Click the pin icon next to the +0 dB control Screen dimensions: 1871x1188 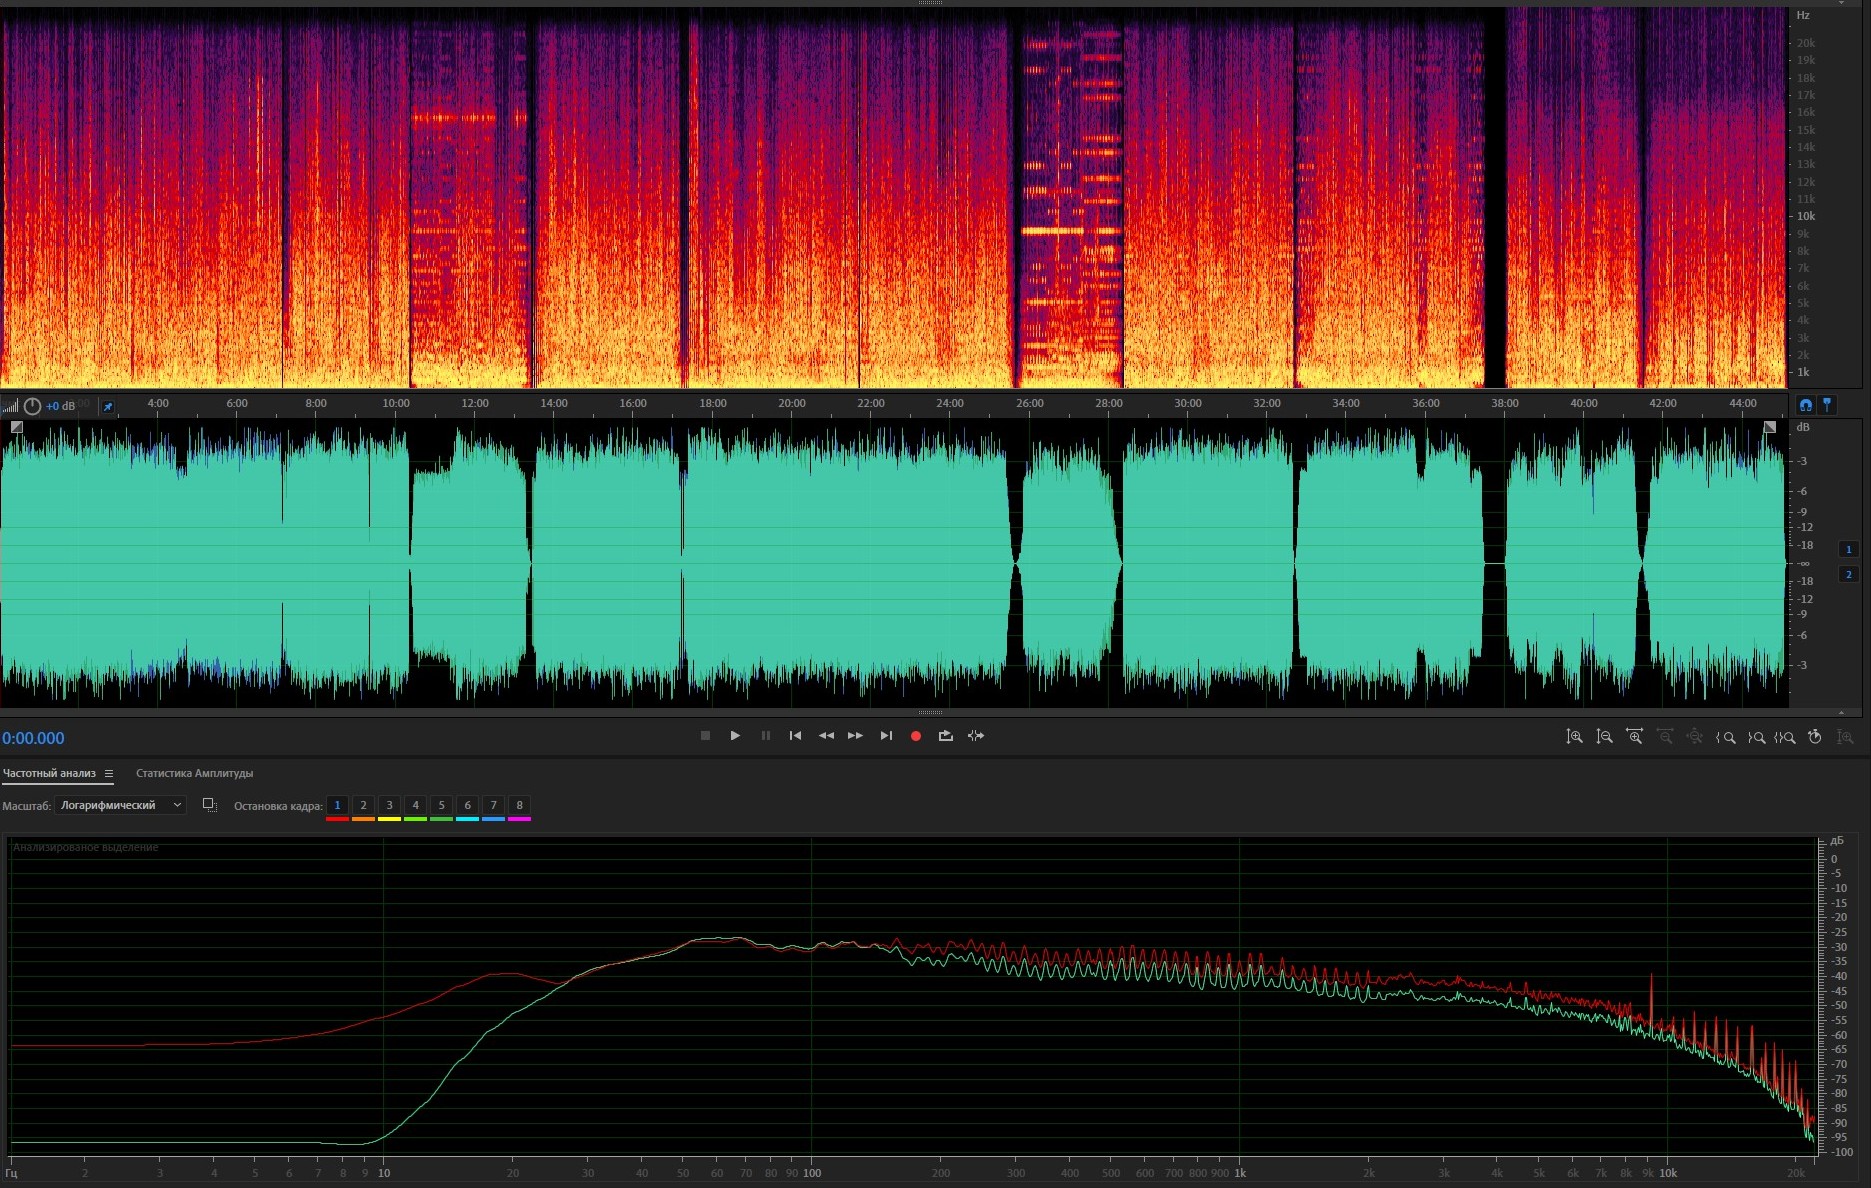pyautogui.click(x=108, y=406)
